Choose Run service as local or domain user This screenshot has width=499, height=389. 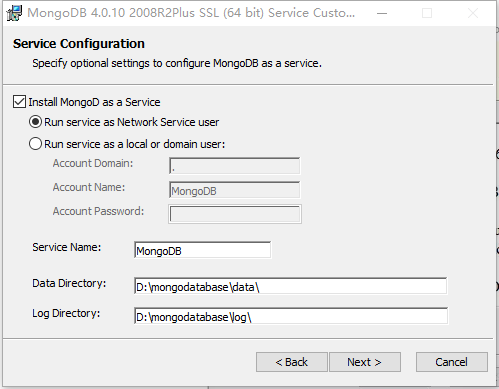35,144
